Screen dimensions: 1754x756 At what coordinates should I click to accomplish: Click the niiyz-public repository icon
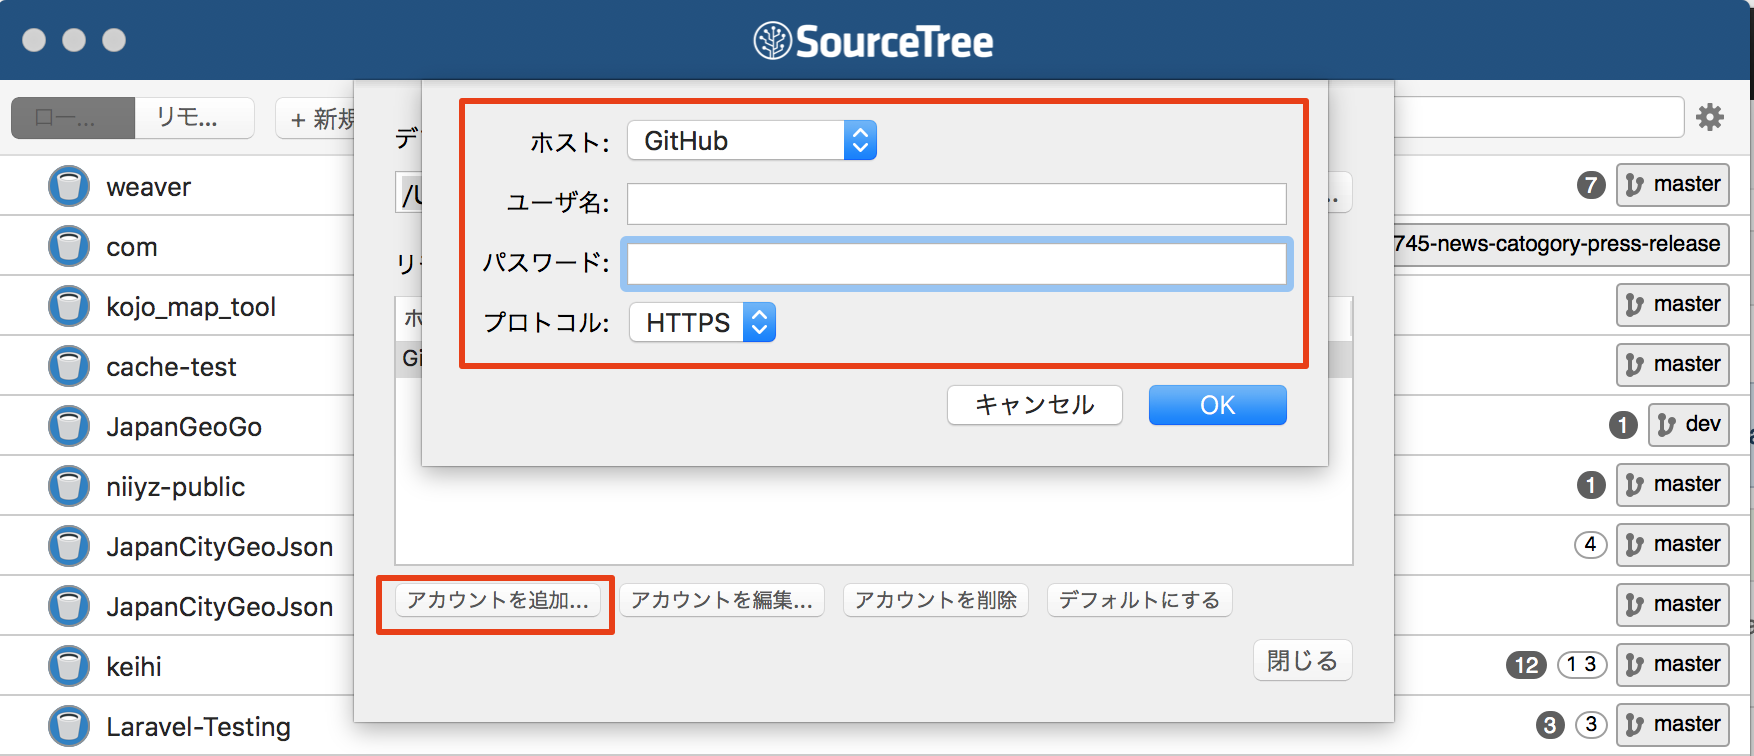point(69,486)
